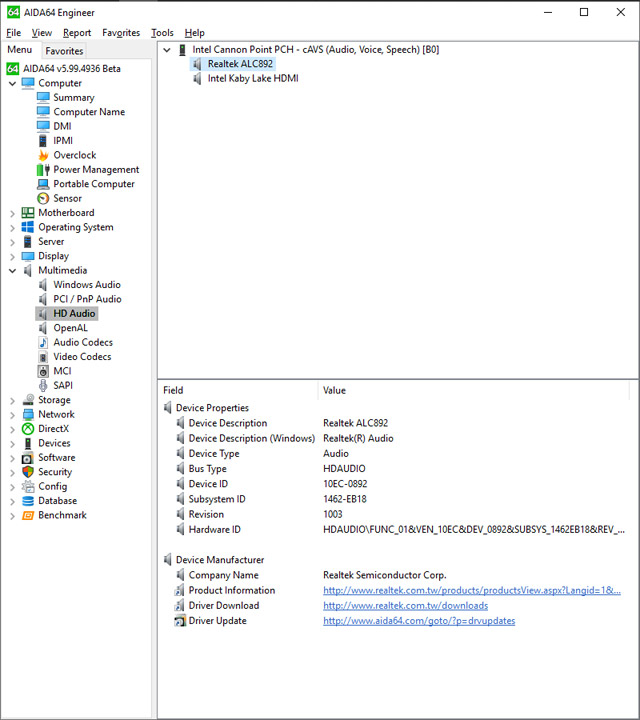Select Intel Kaby Lake HDMI device
Image resolution: width=640 pixels, height=720 pixels.
point(253,79)
